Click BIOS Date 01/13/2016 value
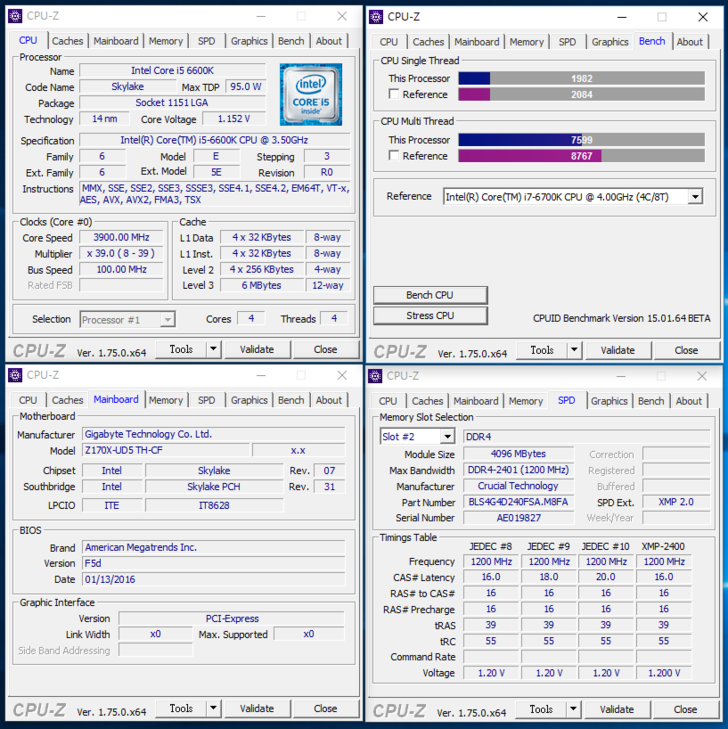The width and height of the screenshot is (728, 729). point(214,579)
